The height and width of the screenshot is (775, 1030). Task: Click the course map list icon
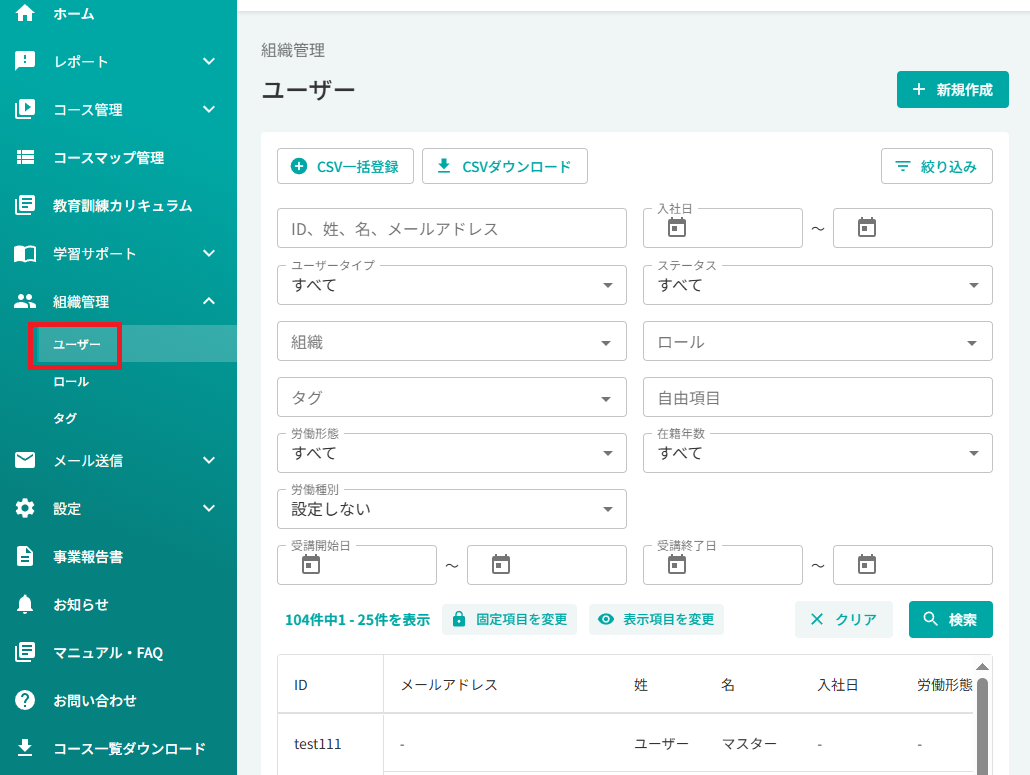point(25,157)
